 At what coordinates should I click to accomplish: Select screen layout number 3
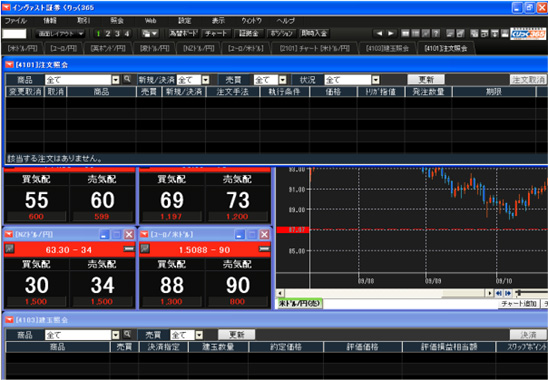117,34
